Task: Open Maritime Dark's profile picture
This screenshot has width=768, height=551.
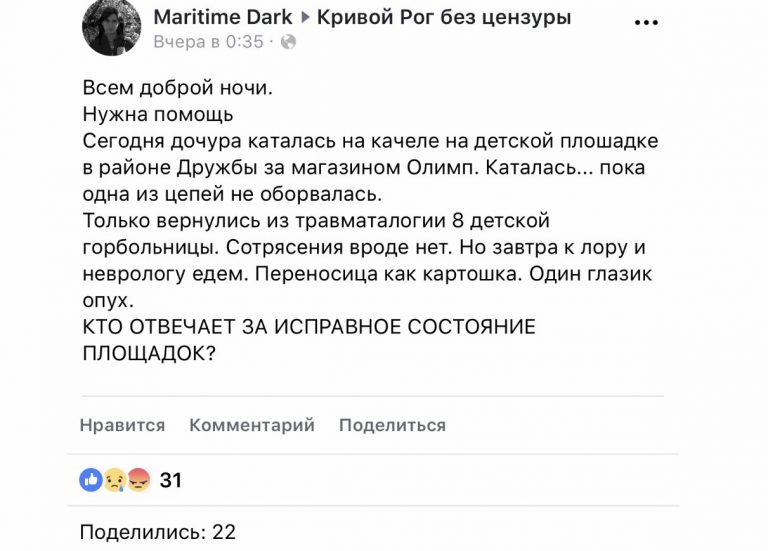Action: 111,27
